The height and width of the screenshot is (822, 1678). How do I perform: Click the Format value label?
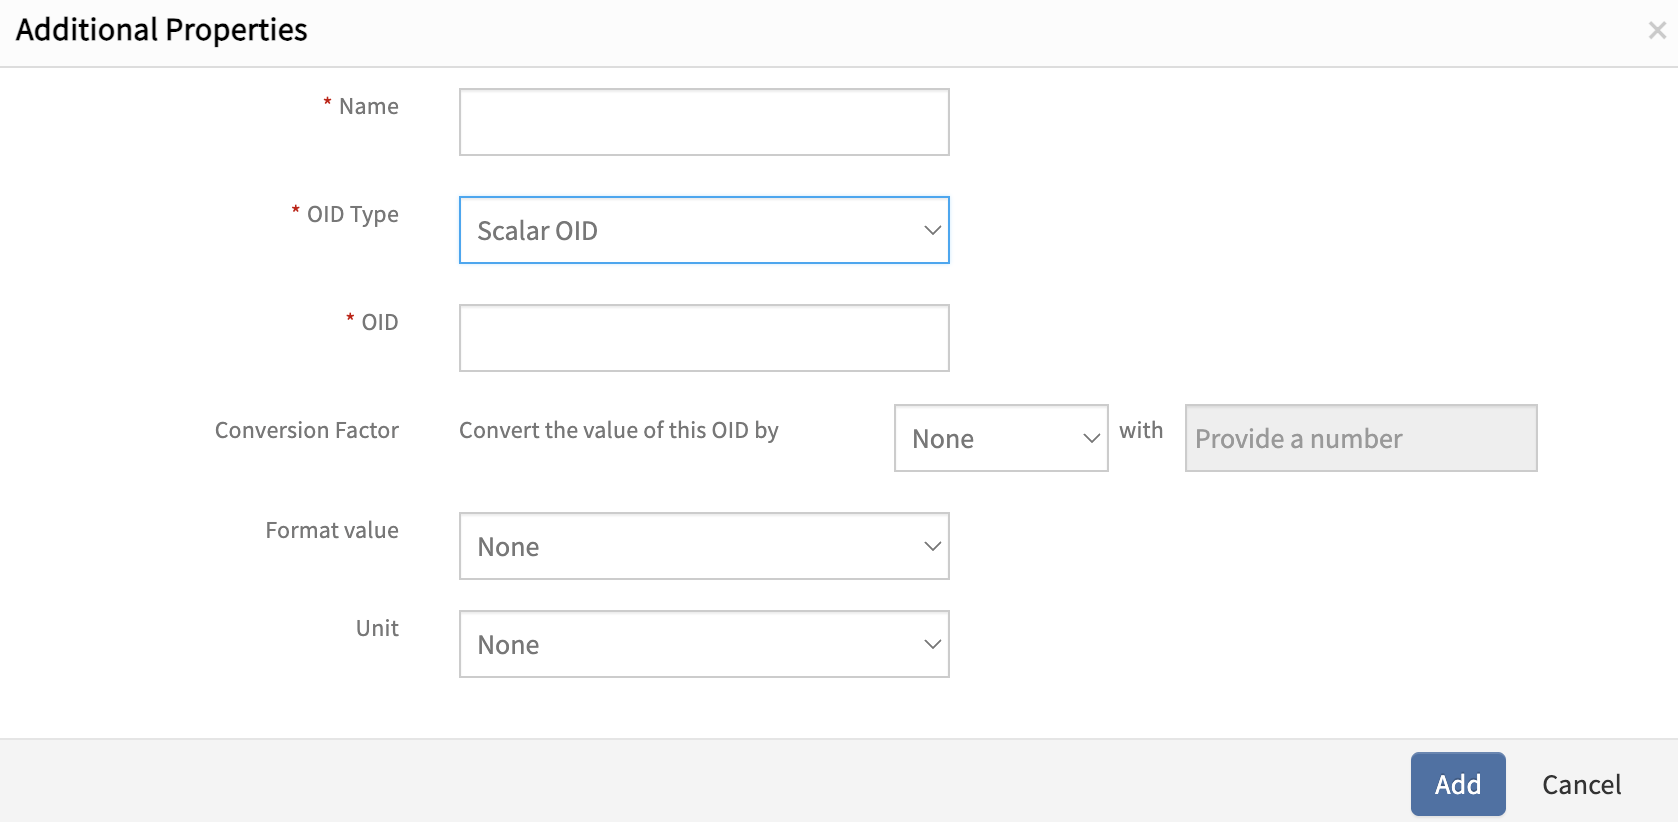[x=331, y=530]
